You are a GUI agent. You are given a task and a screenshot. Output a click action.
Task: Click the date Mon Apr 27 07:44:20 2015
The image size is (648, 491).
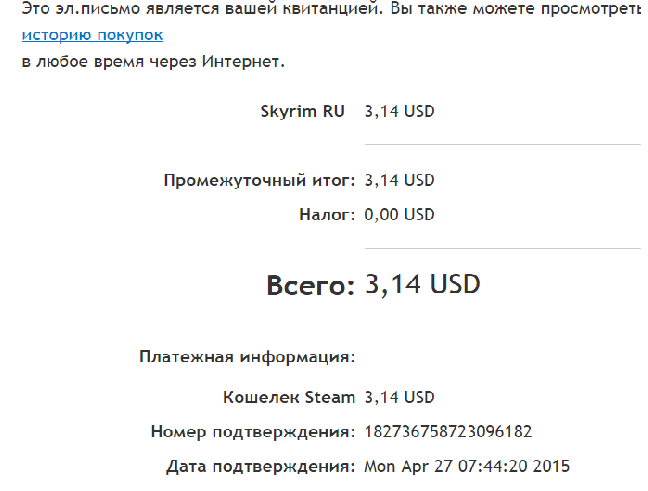pos(467,467)
